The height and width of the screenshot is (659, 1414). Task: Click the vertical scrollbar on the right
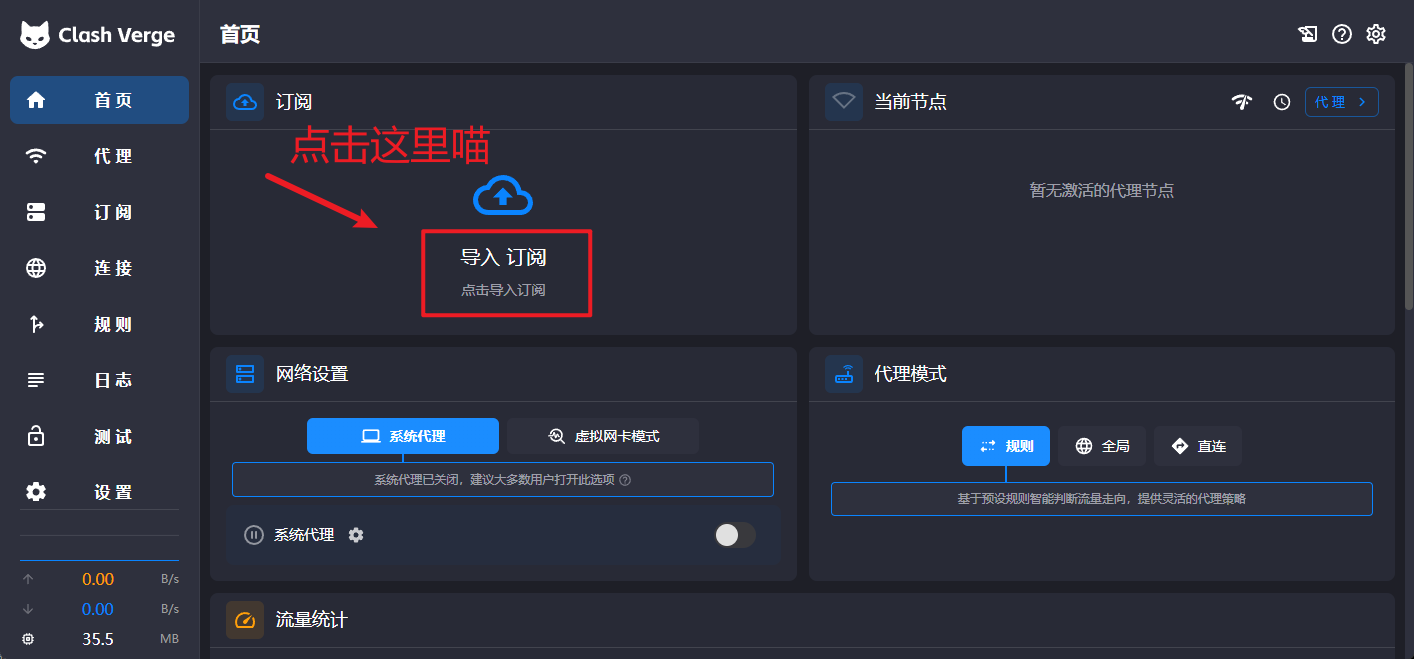1408,187
